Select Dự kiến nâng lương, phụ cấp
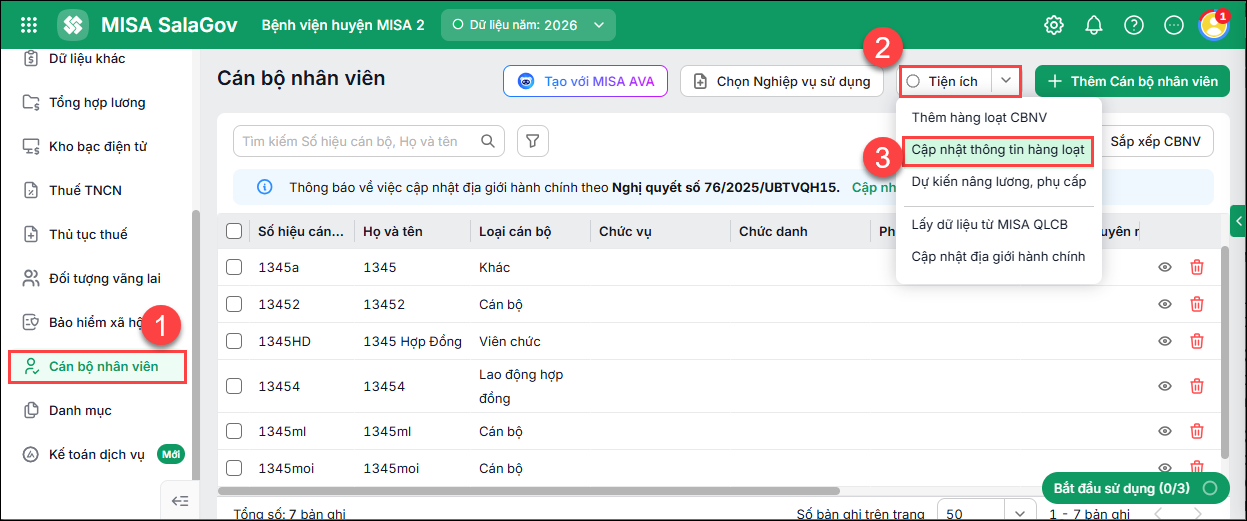This screenshot has width=1247, height=521. coord(998,181)
